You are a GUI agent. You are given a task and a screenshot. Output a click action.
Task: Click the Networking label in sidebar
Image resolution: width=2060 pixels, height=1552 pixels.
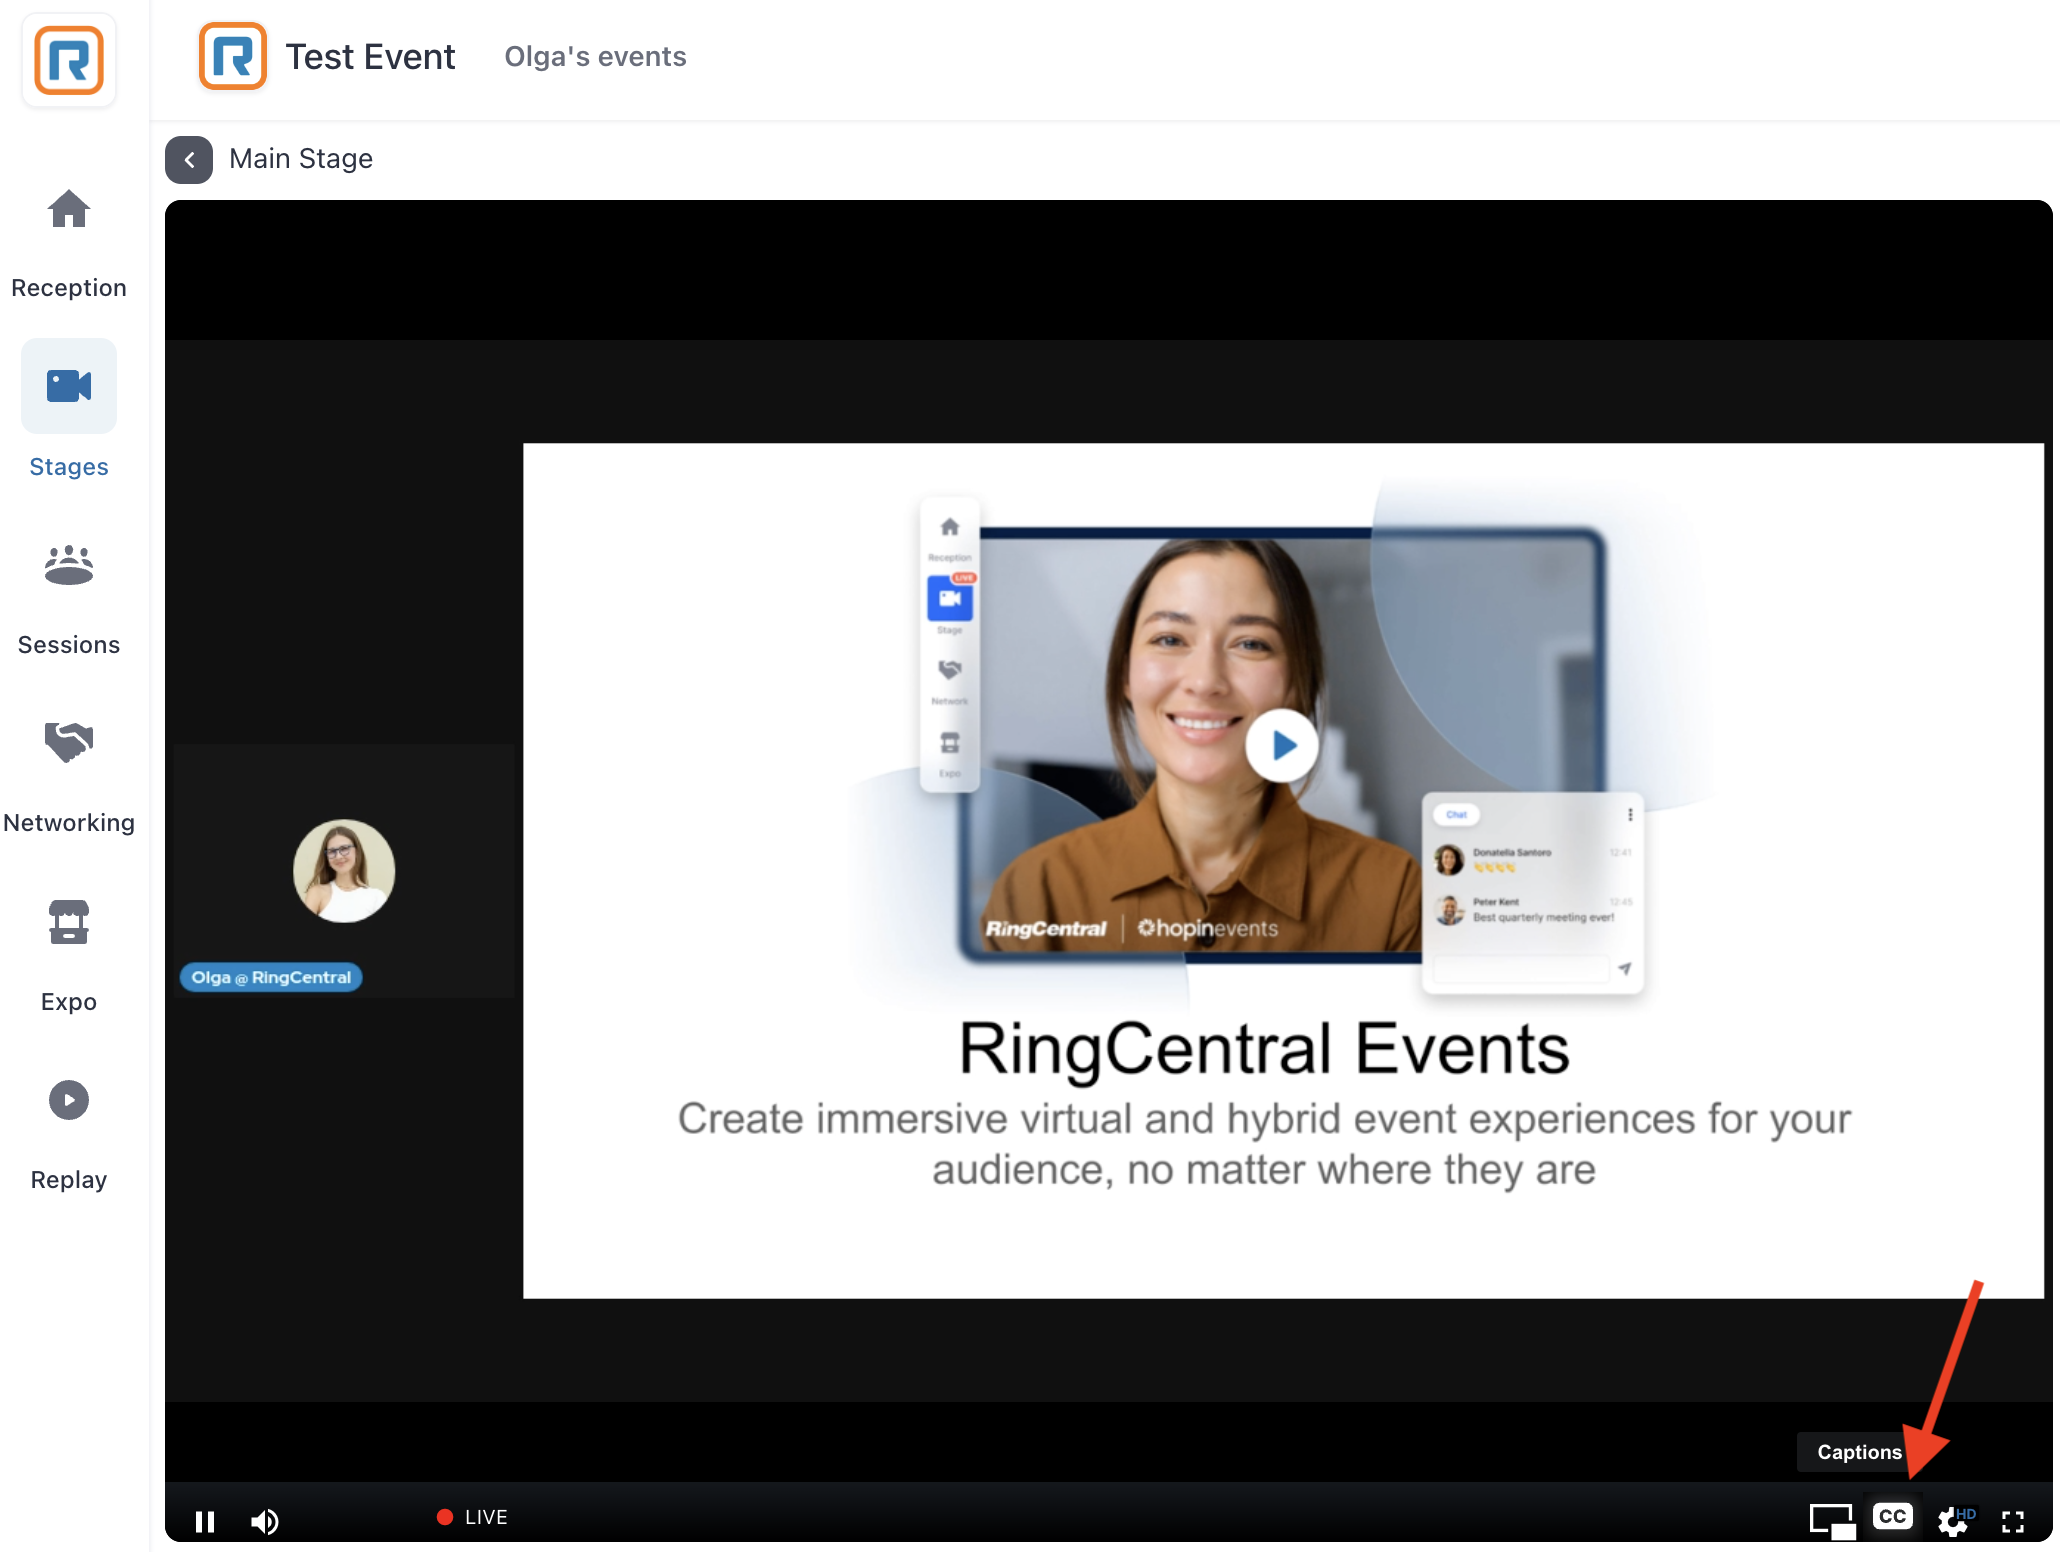(69, 823)
